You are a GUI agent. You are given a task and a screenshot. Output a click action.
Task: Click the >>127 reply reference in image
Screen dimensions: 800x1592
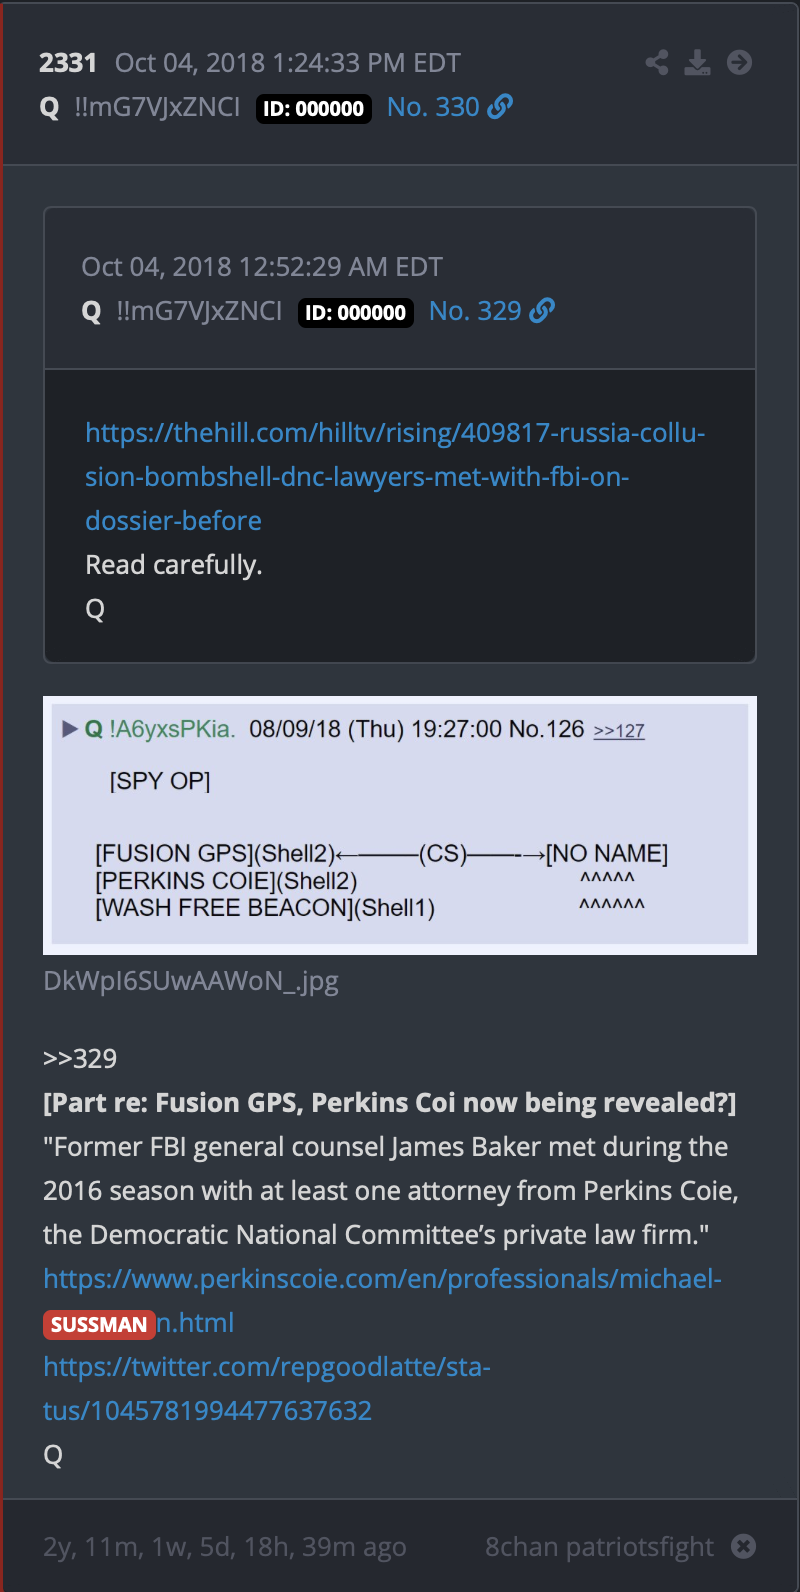click(619, 731)
